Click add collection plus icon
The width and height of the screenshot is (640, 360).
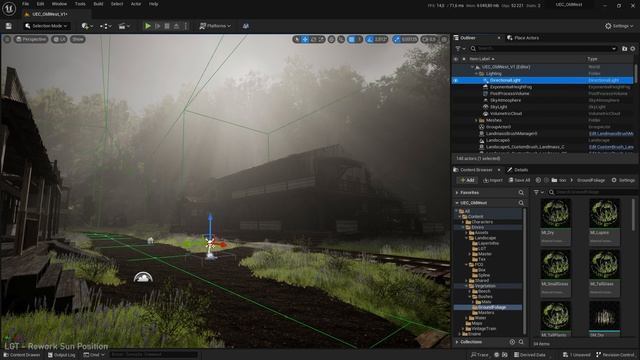512,342
